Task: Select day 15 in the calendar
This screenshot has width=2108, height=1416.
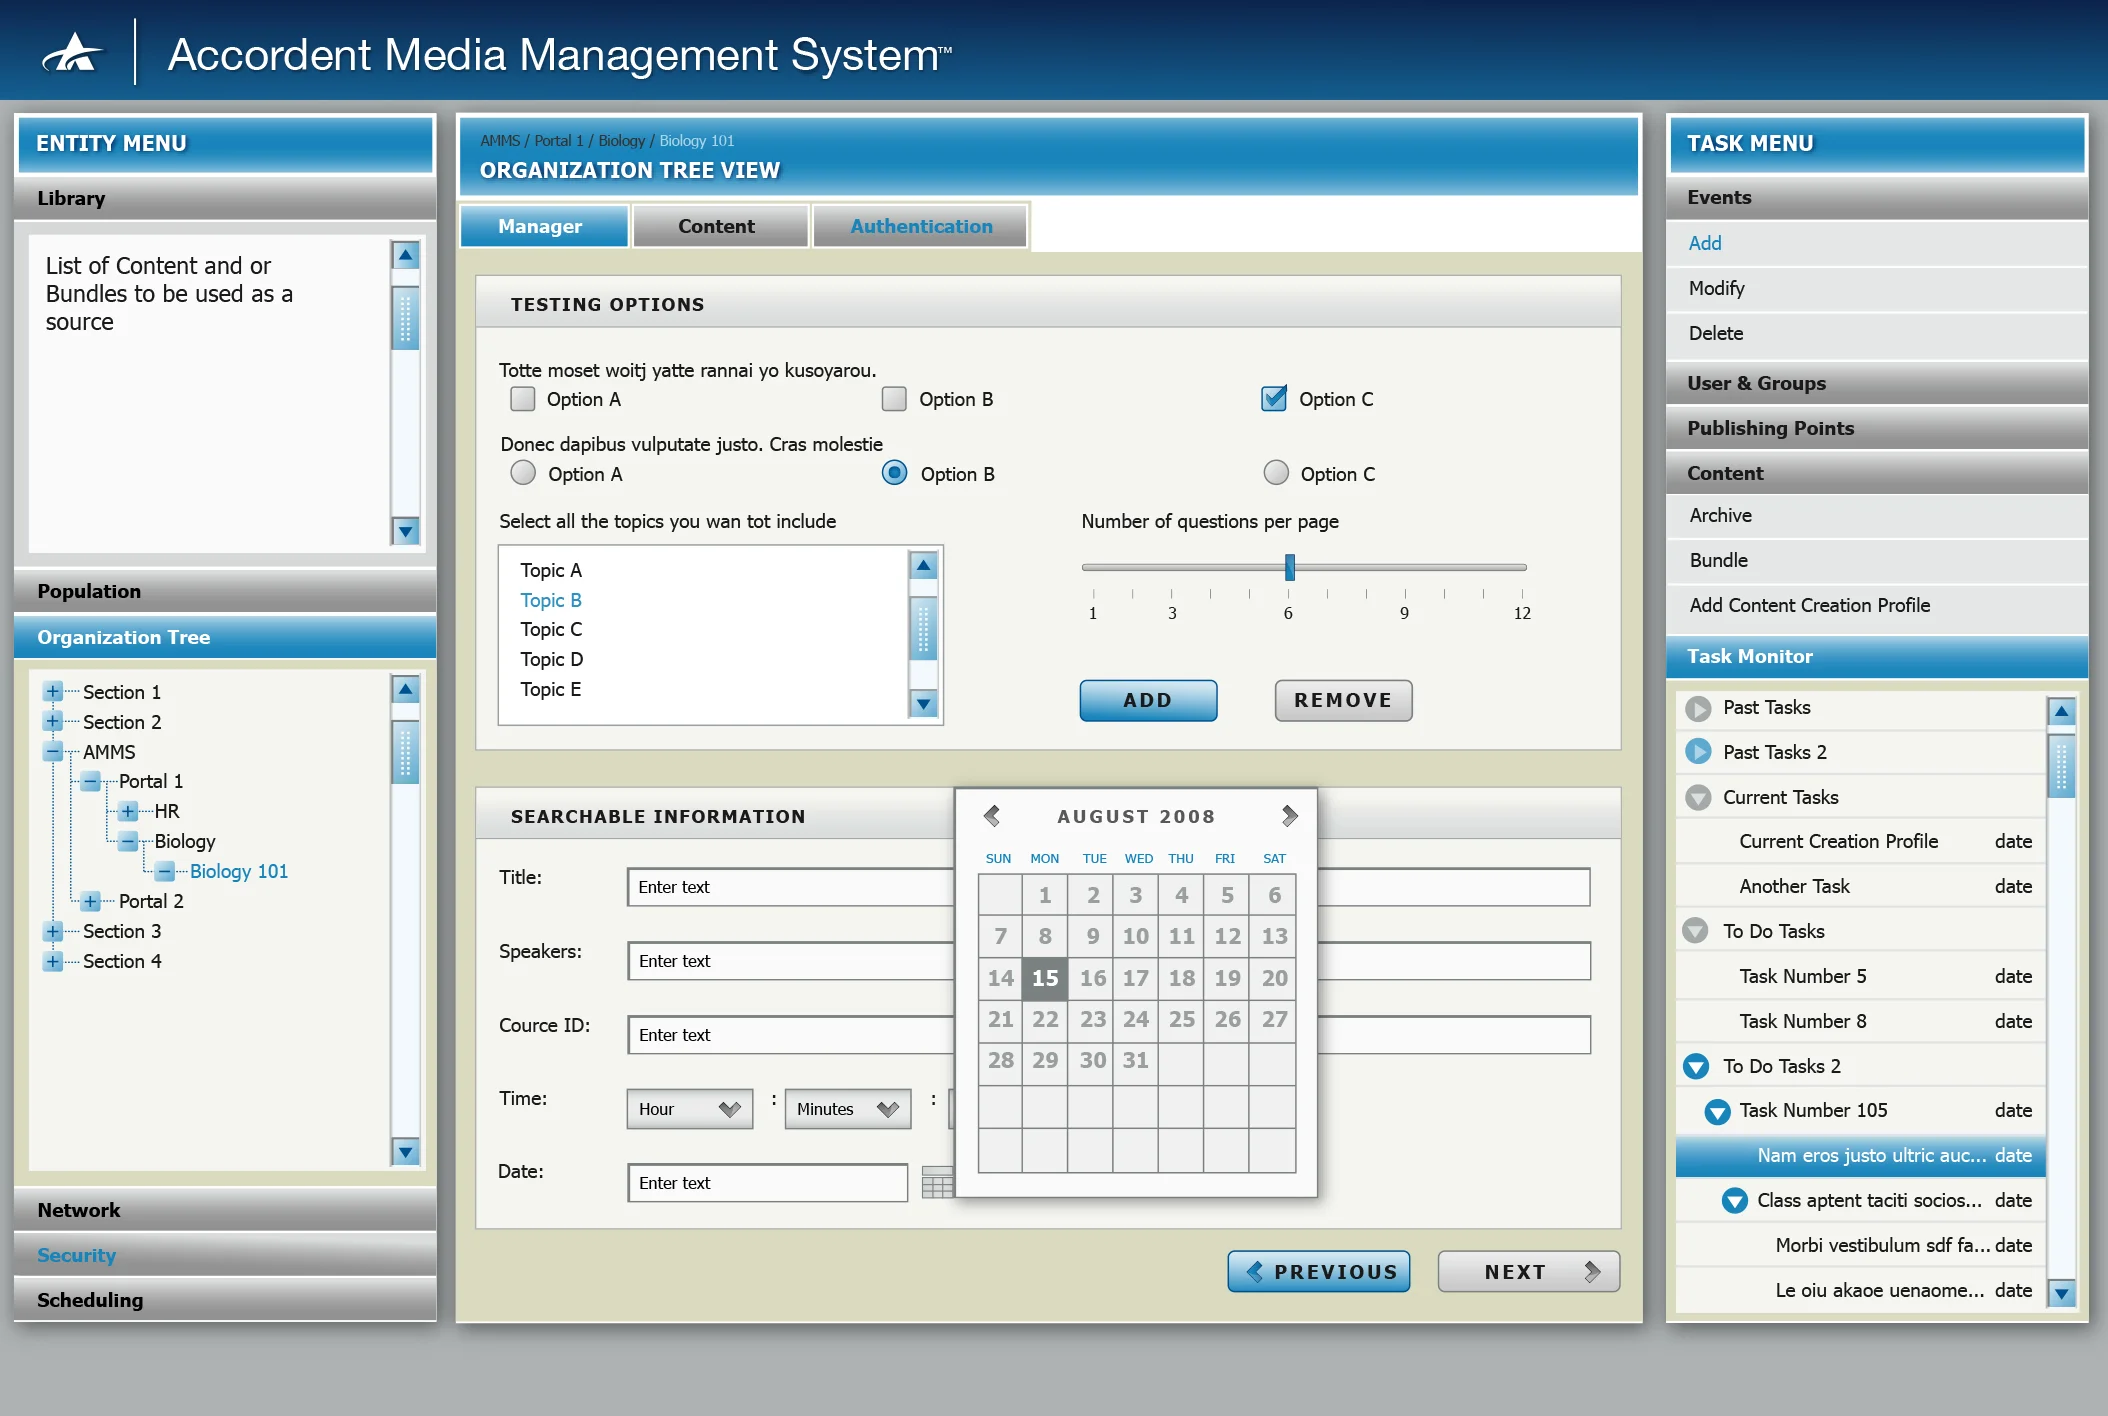Action: (x=1045, y=978)
